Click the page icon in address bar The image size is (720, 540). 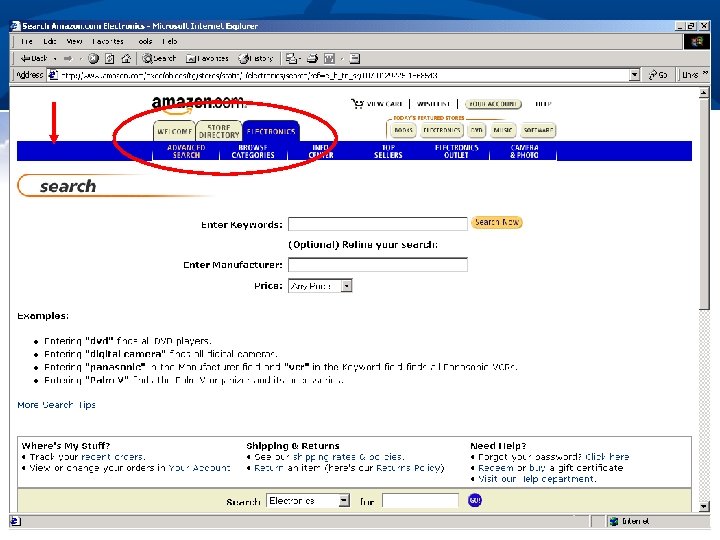coord(53,75)
